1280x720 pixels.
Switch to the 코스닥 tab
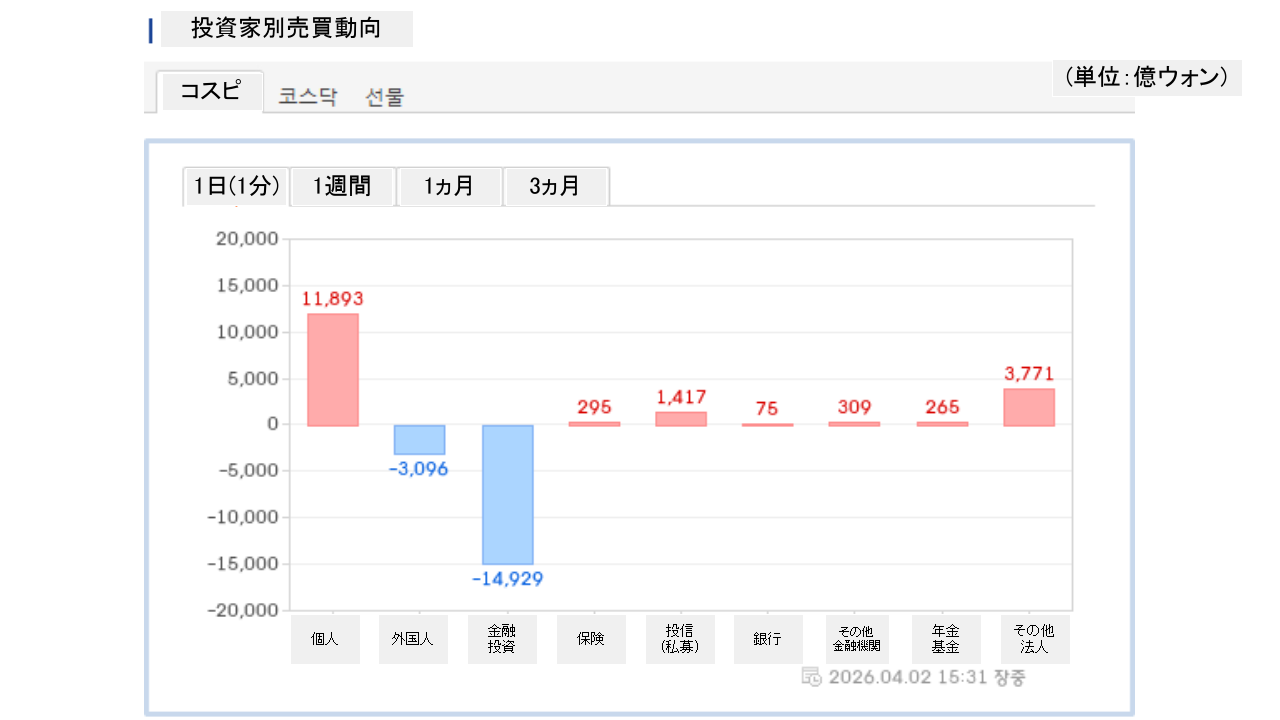click(x=308, y=97)
